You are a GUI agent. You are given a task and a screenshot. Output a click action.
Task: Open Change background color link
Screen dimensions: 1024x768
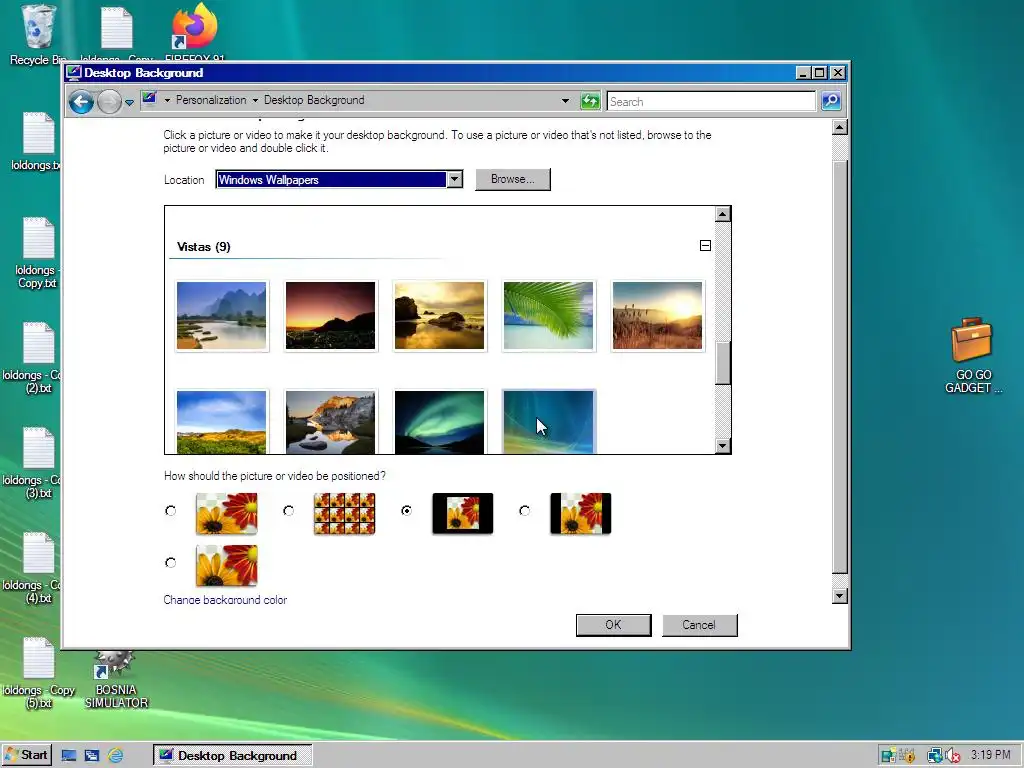pos(225,600)
